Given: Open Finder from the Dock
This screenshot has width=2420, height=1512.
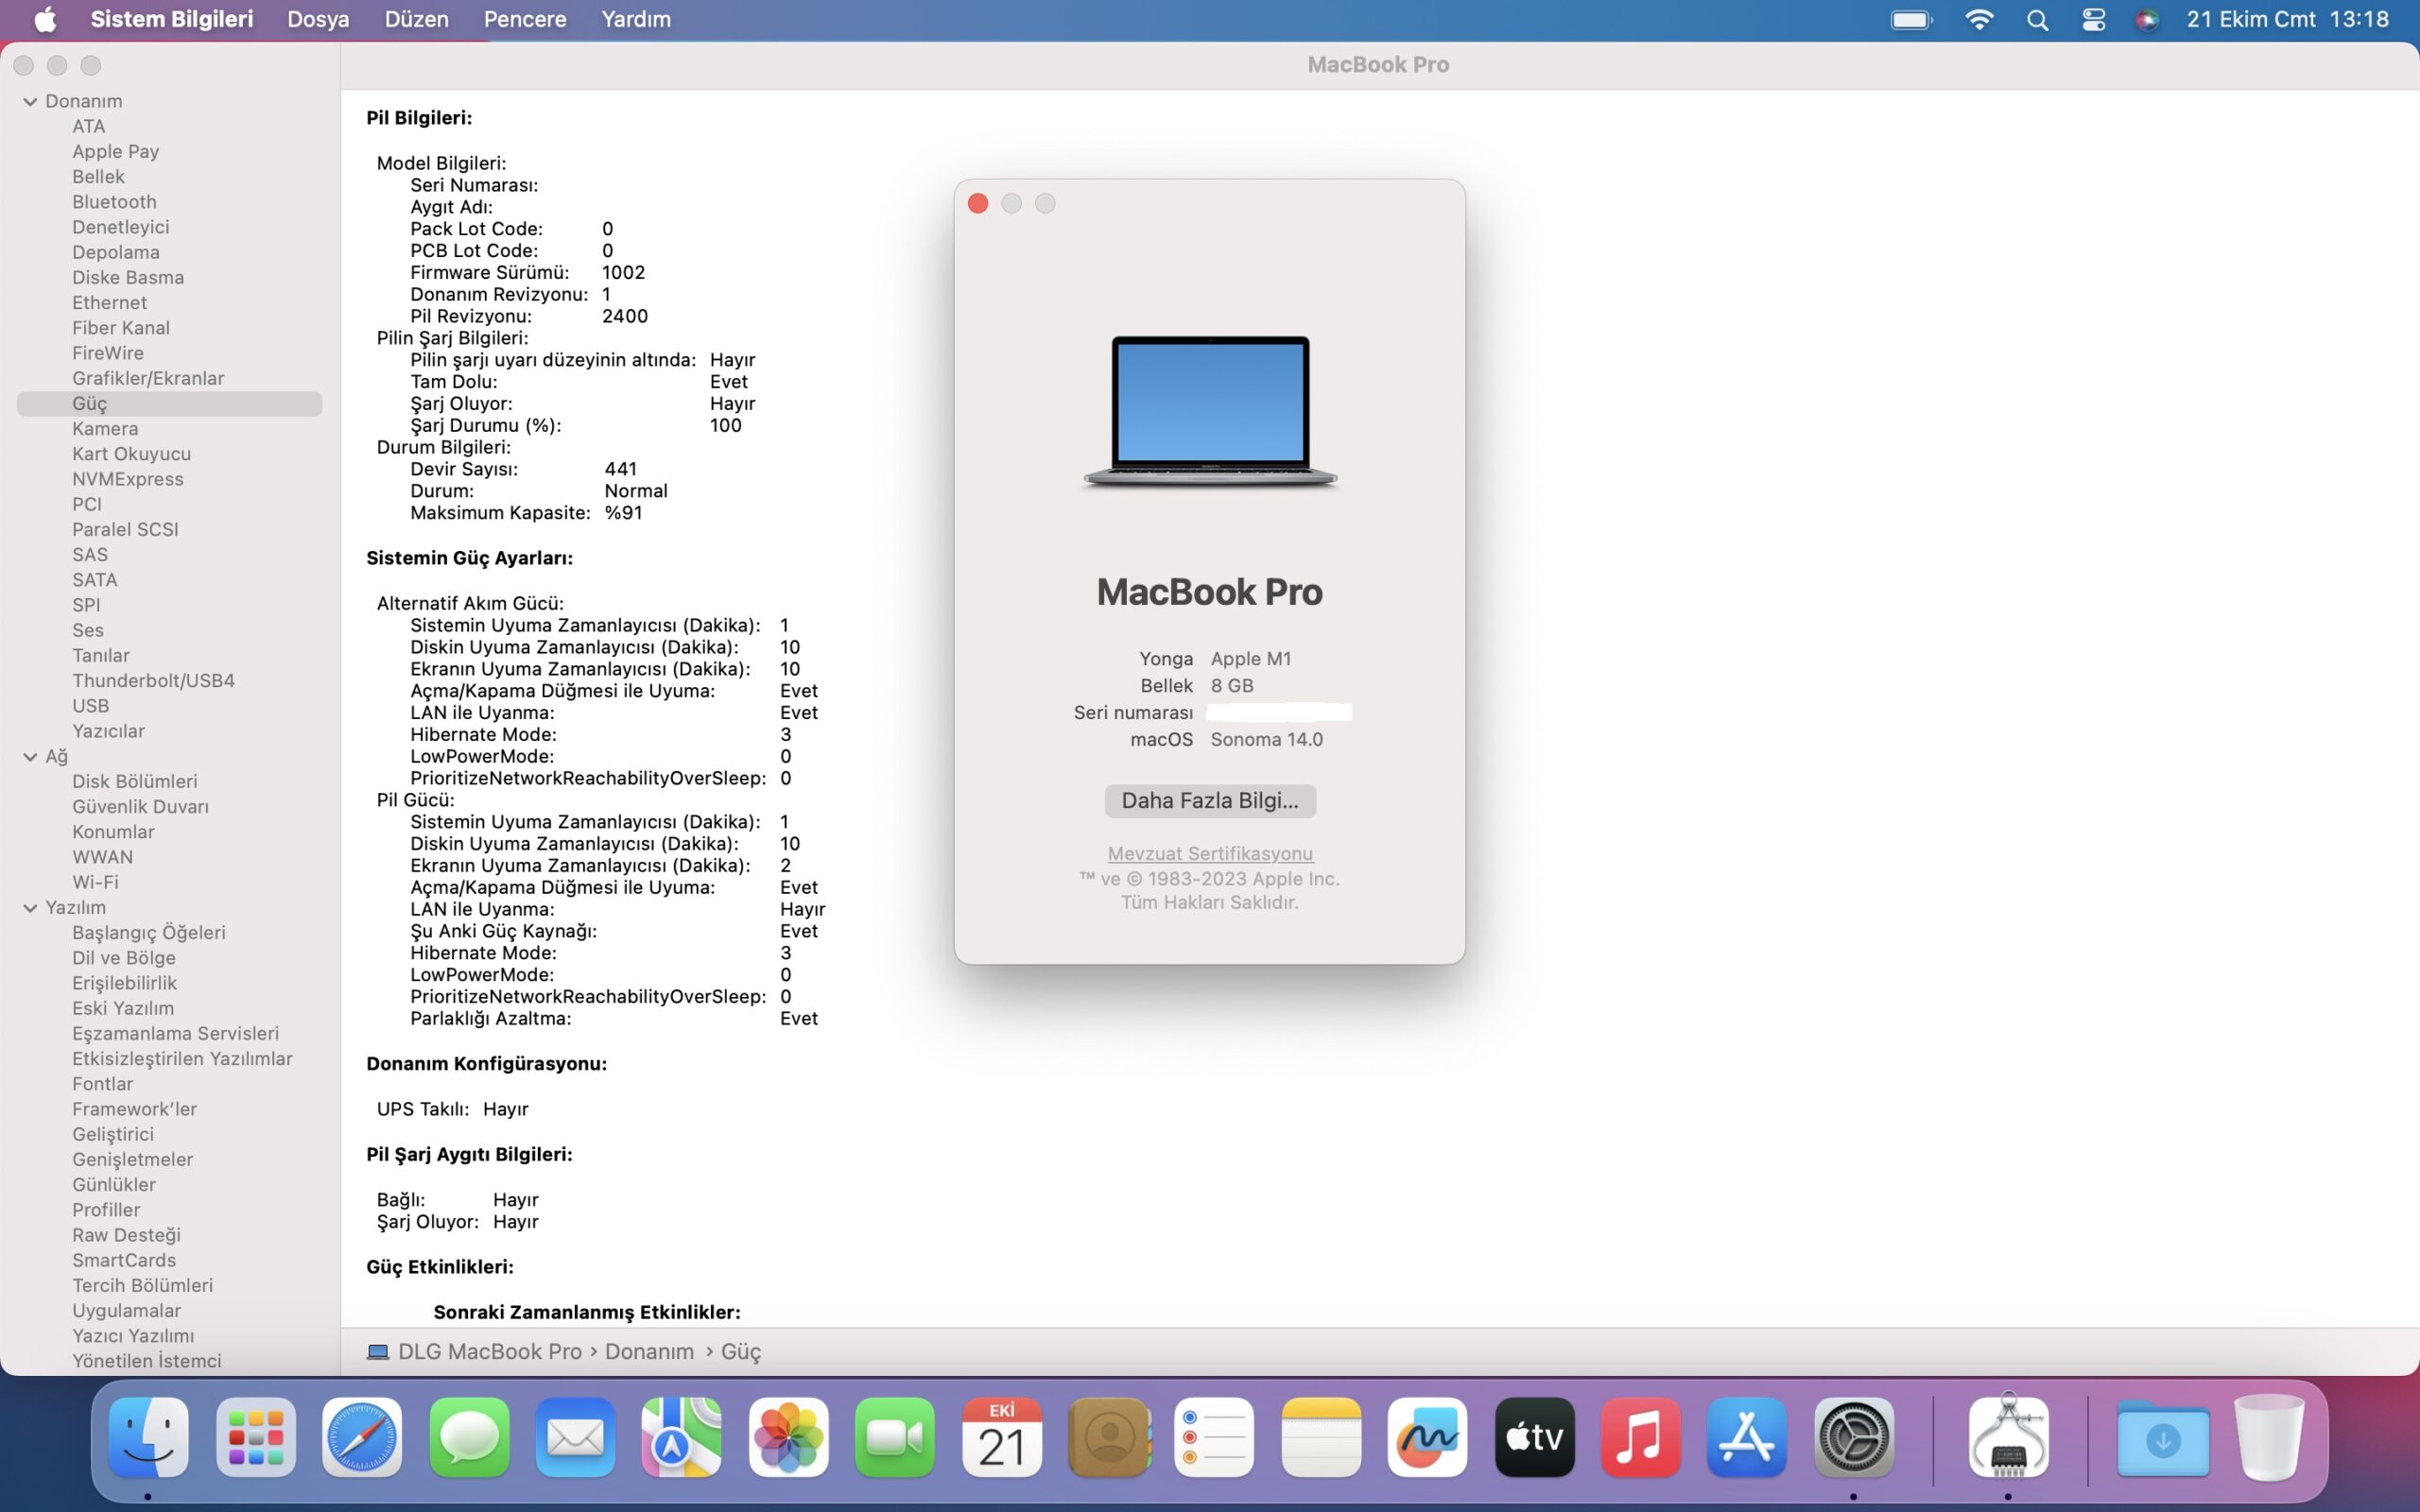Looking at the screenshot, I should coord(148,1438).
